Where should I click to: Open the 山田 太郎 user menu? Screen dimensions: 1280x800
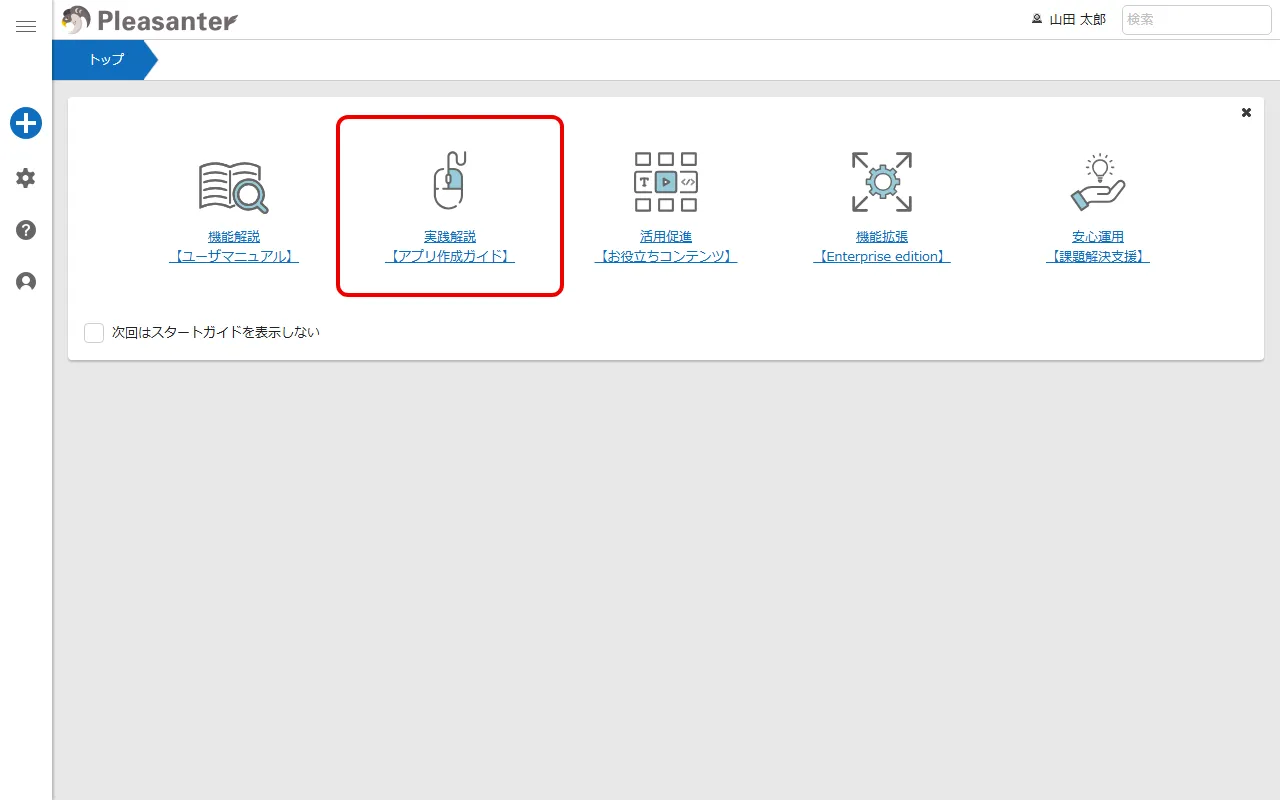[1069, 19]
